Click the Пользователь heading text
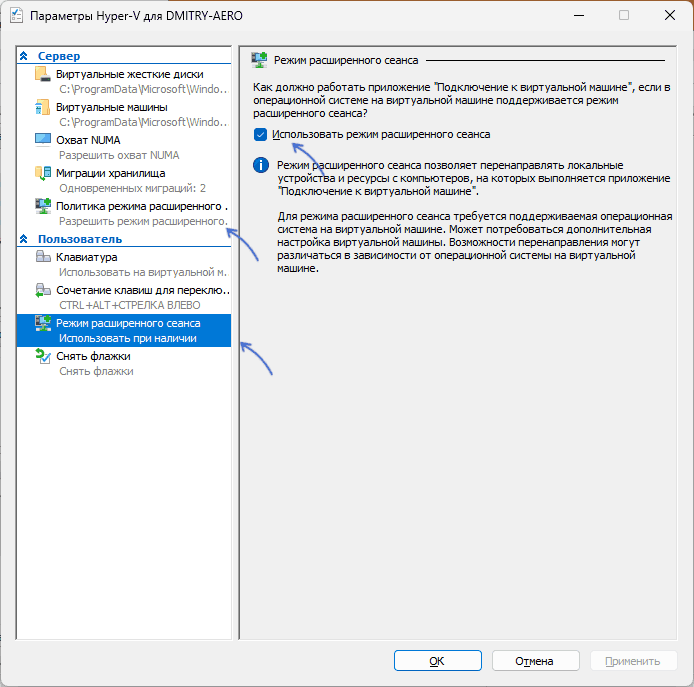The height and width of the screenshot is (687, 694). tap(80, 239)
